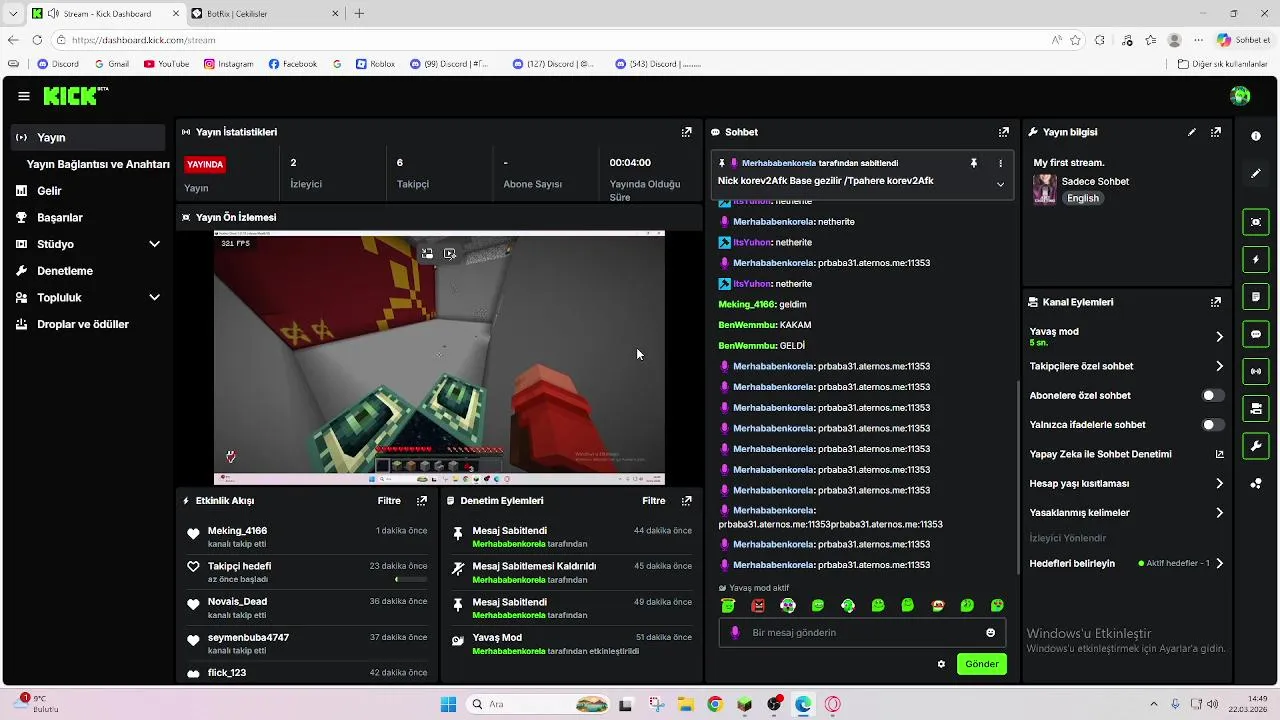Click the stream preview video
Viewport: 1280px width, 720px height.
[x=439, y=358]
